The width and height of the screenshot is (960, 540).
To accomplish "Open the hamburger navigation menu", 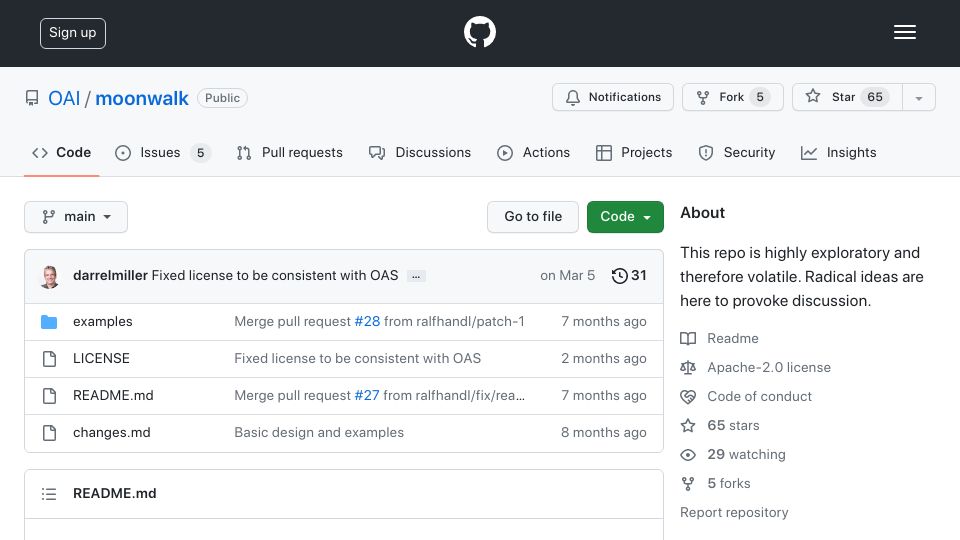I will click(x=904, y=32).
